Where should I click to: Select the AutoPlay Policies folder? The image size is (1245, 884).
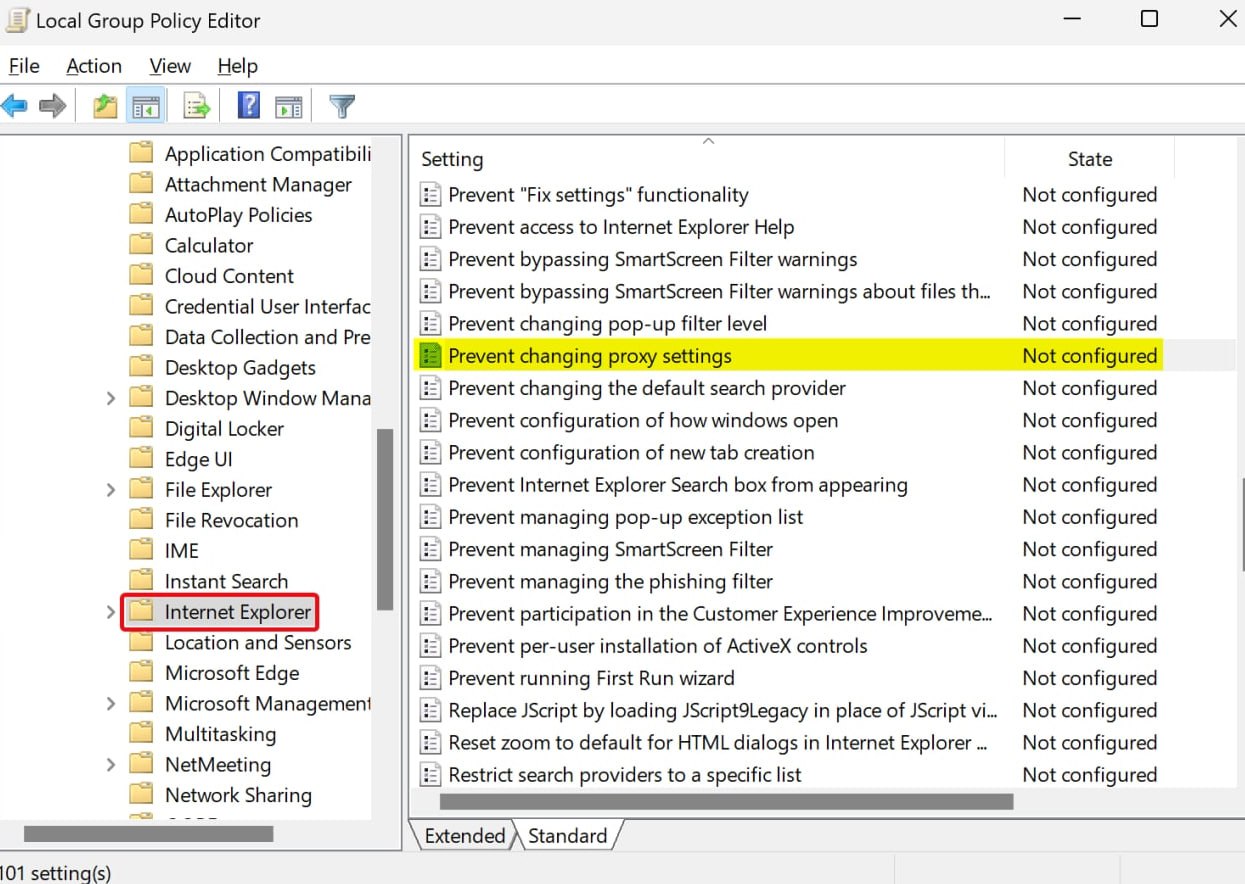(x=238, y=215)
